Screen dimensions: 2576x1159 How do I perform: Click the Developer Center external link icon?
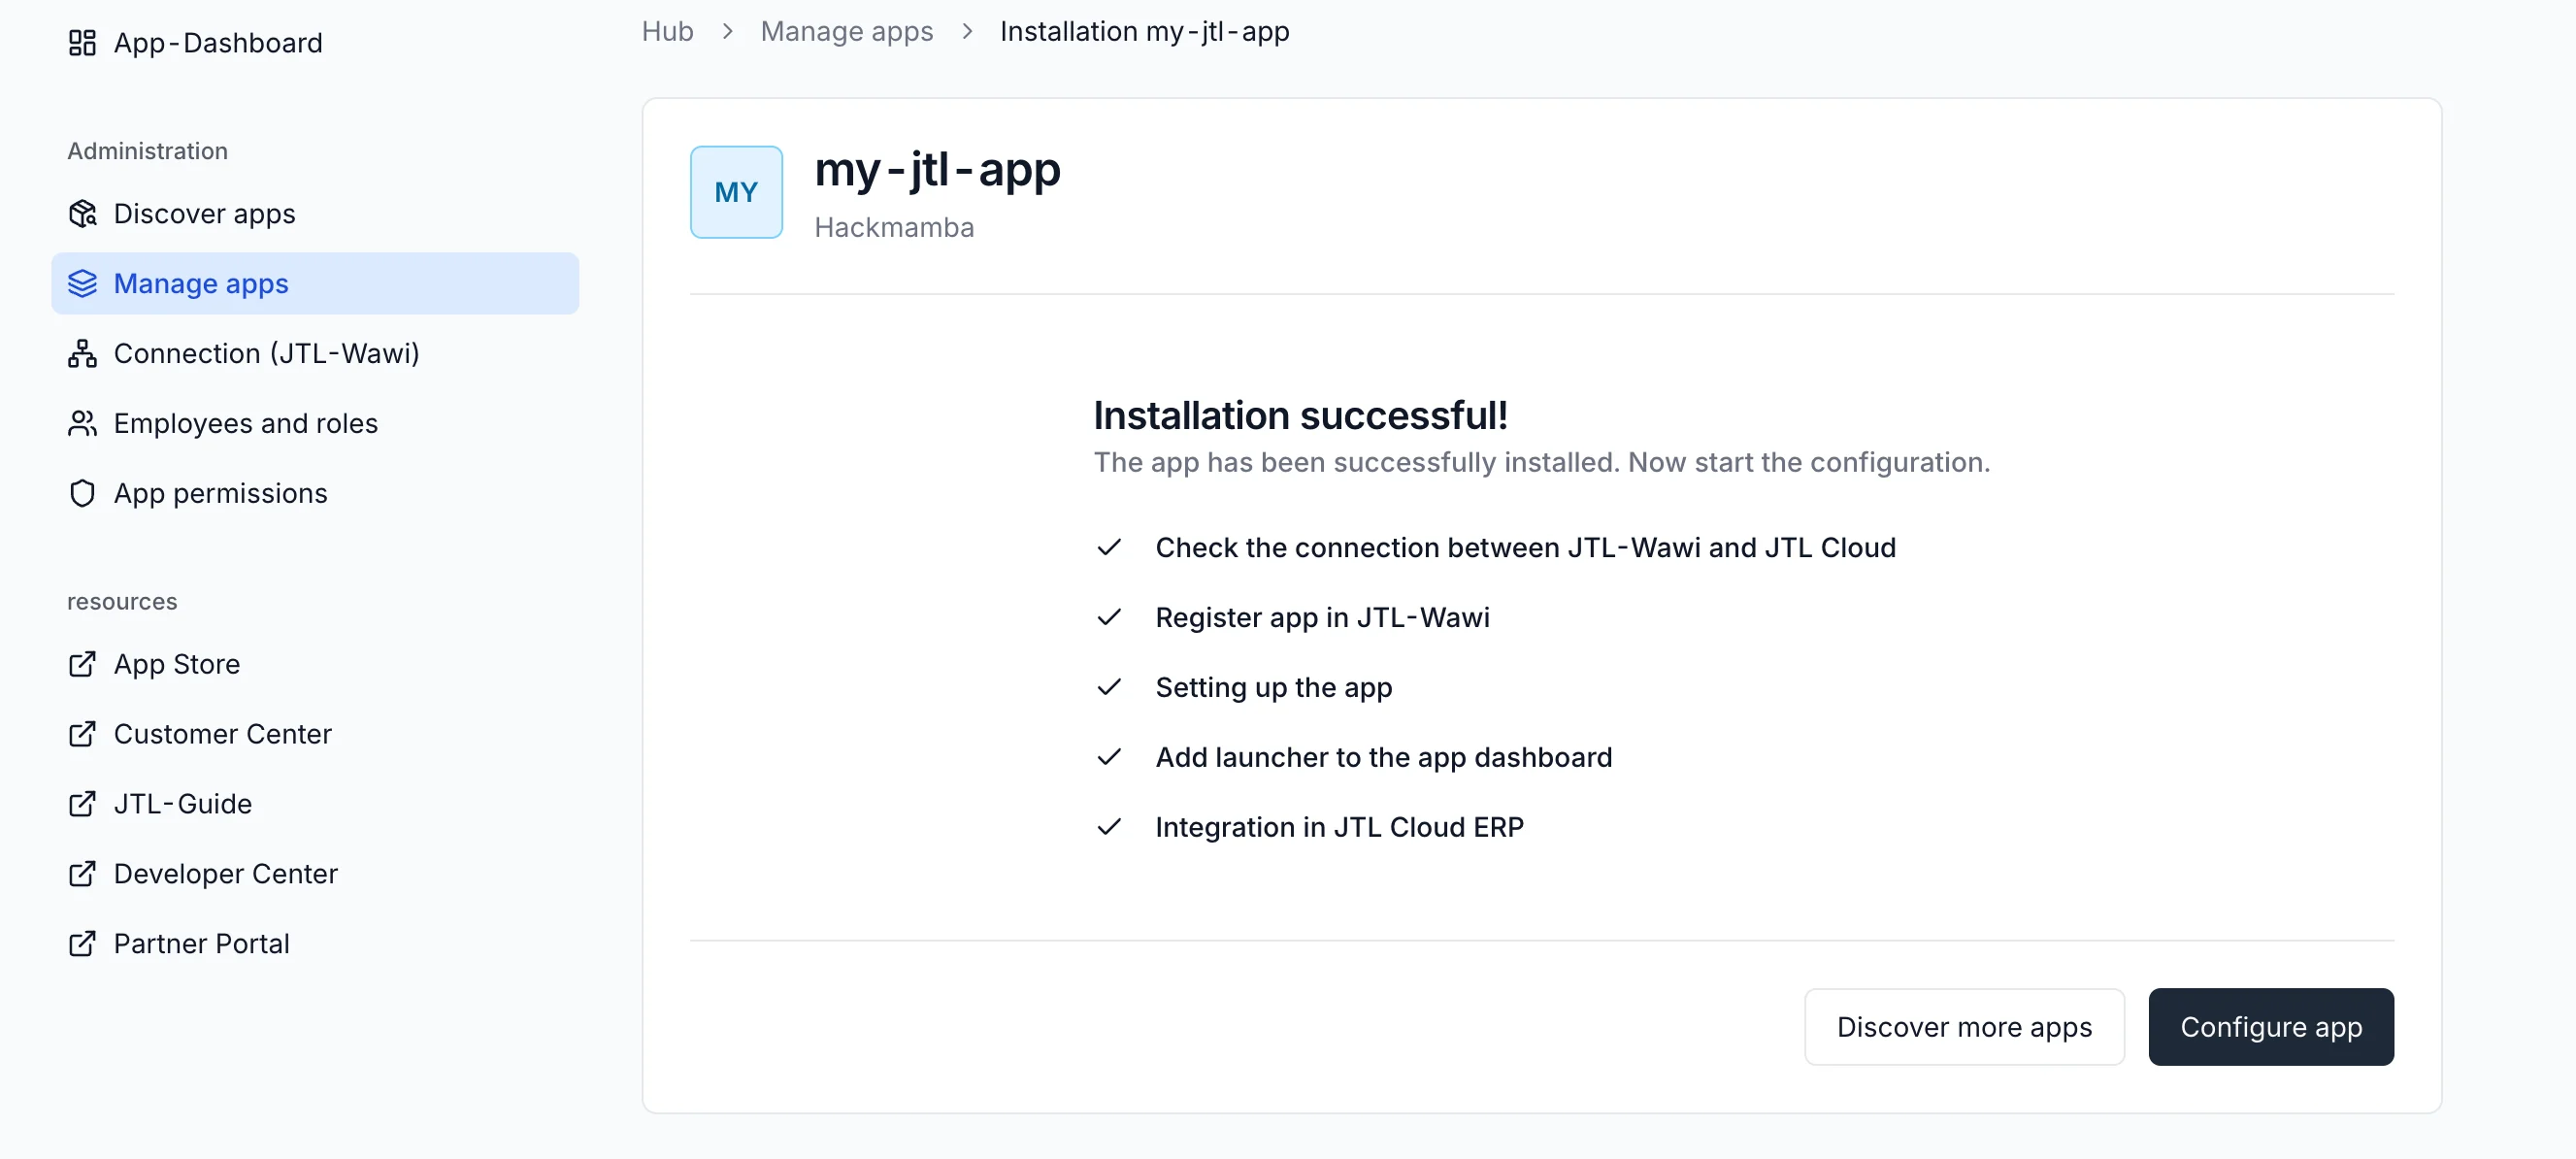point(82,875)
